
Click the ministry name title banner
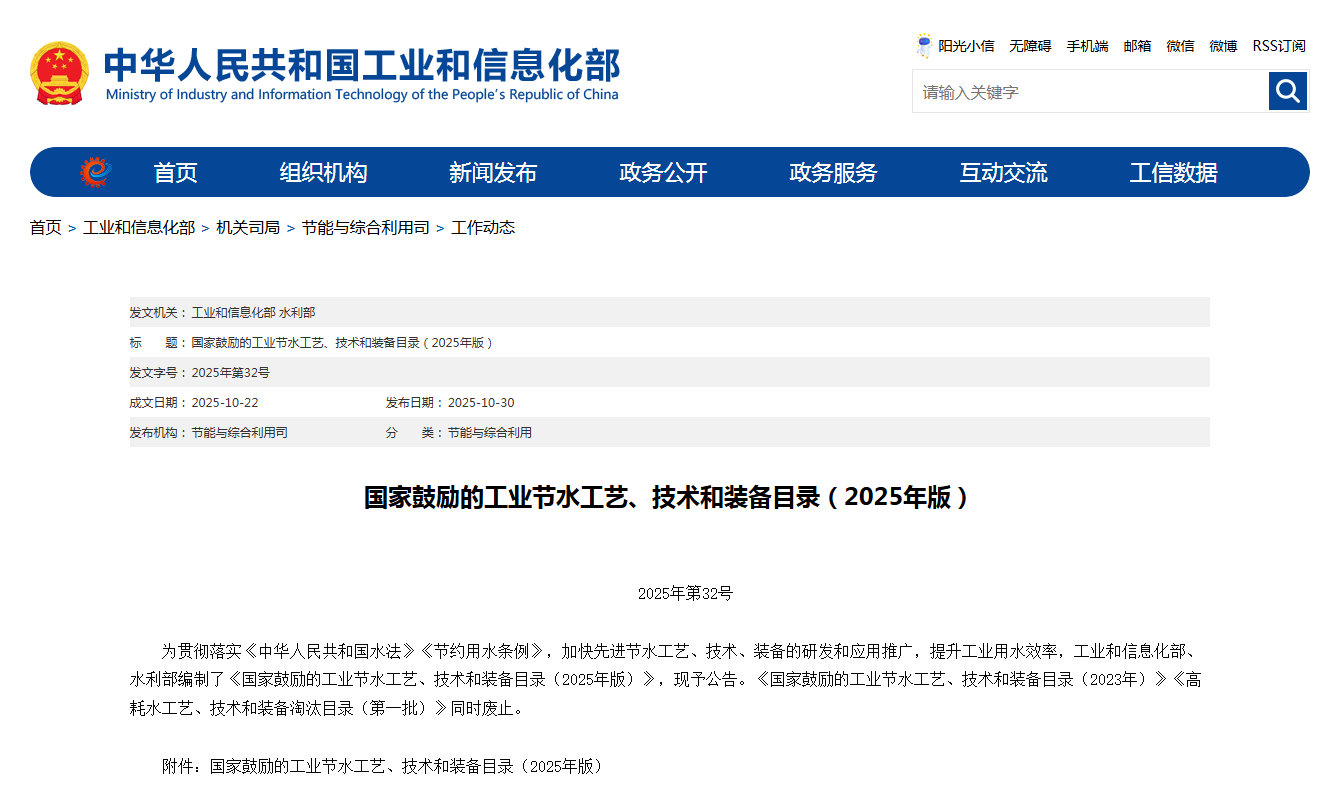pyautogui.click(x=361, y=73)
